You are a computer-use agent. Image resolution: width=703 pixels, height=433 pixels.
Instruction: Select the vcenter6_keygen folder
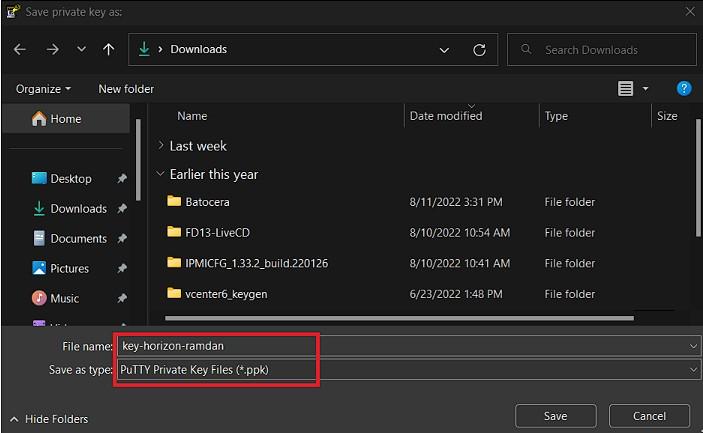[226, 294]
